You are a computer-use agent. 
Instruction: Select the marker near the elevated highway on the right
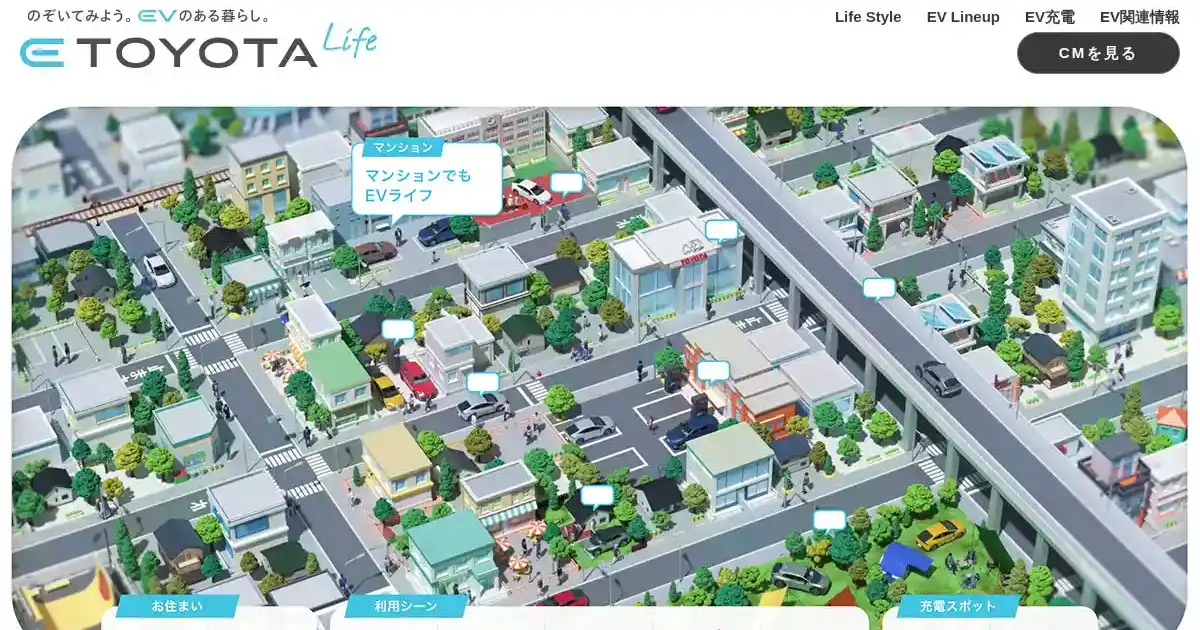[x=878, y=288]
